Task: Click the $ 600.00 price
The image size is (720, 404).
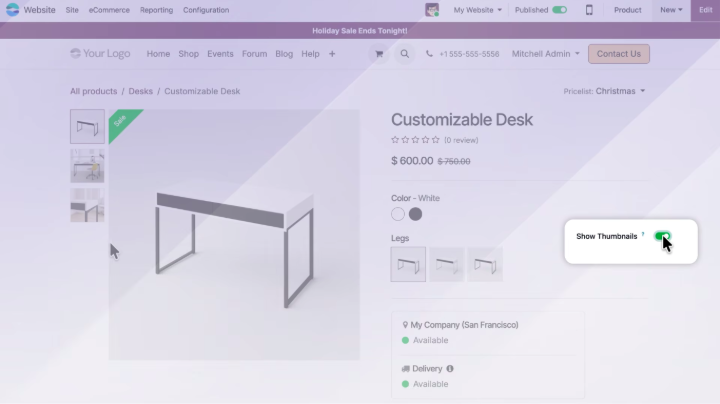Action: (412, 161)
